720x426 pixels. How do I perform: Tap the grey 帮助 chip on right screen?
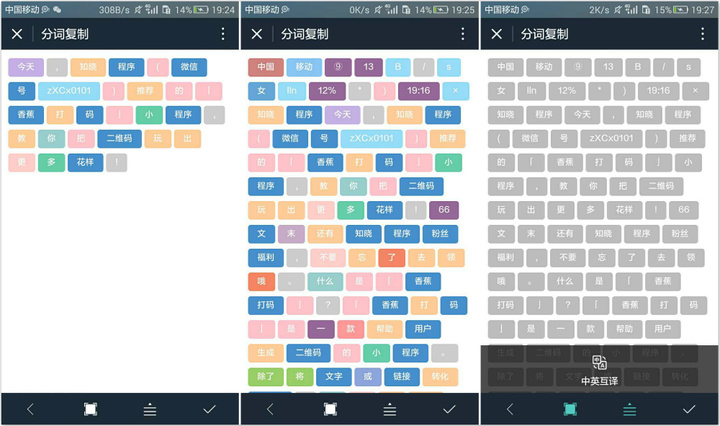click(624, 329)
